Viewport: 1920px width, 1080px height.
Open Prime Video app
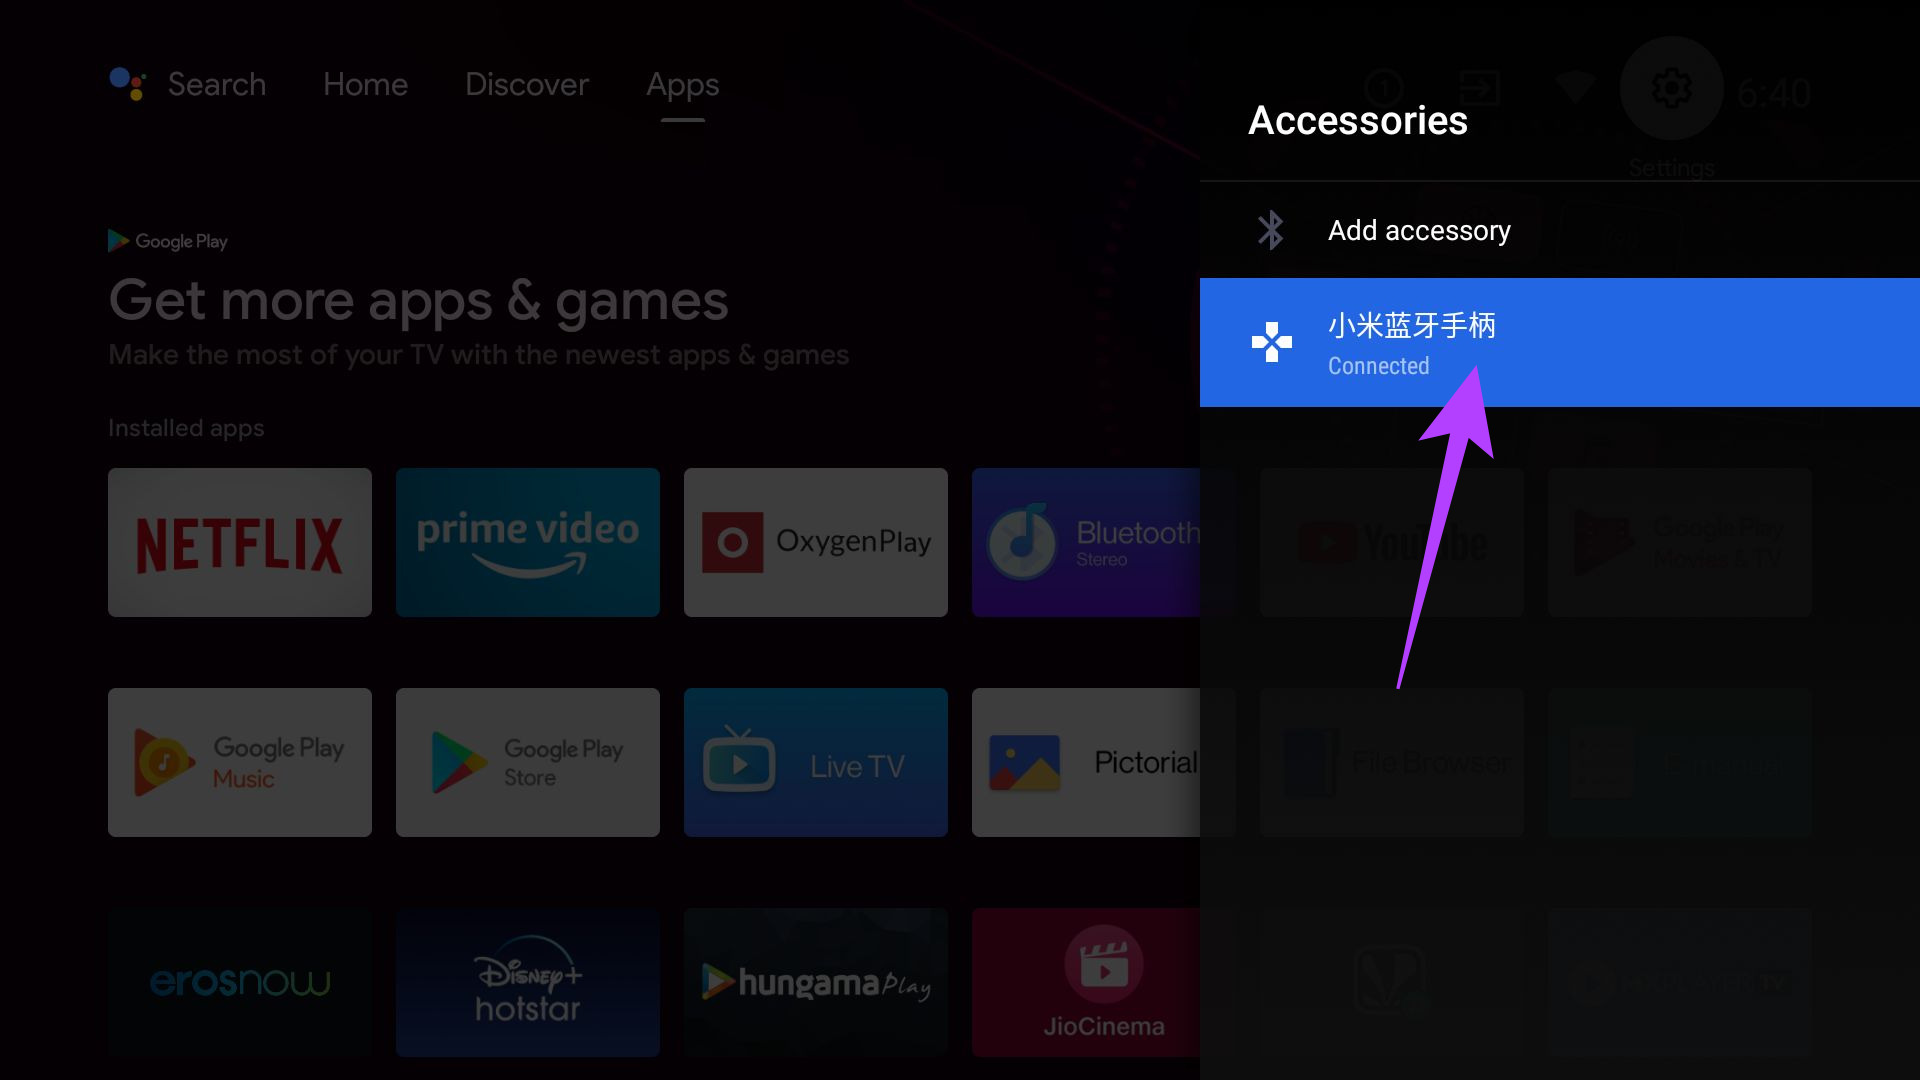(527, 541)
